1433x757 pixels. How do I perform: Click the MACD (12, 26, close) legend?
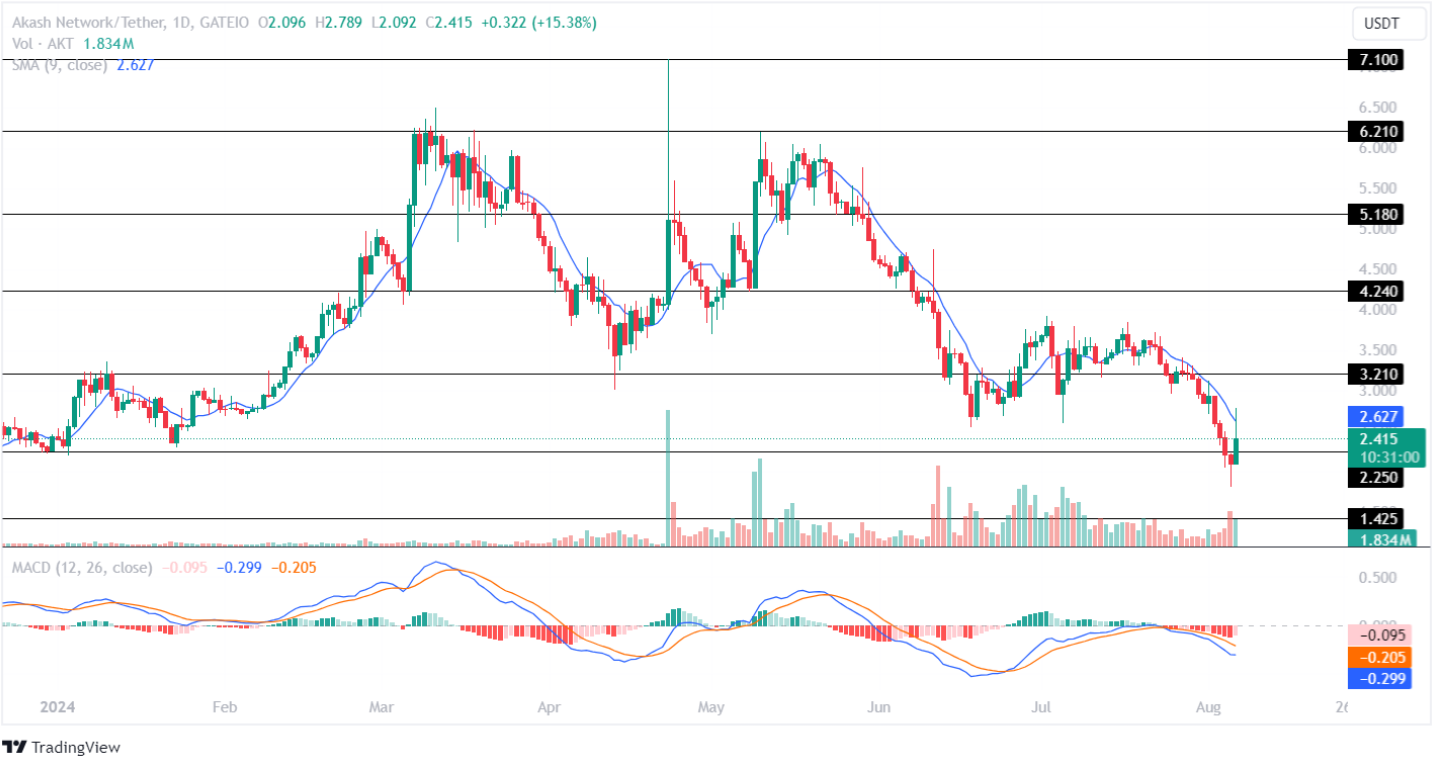82,568
